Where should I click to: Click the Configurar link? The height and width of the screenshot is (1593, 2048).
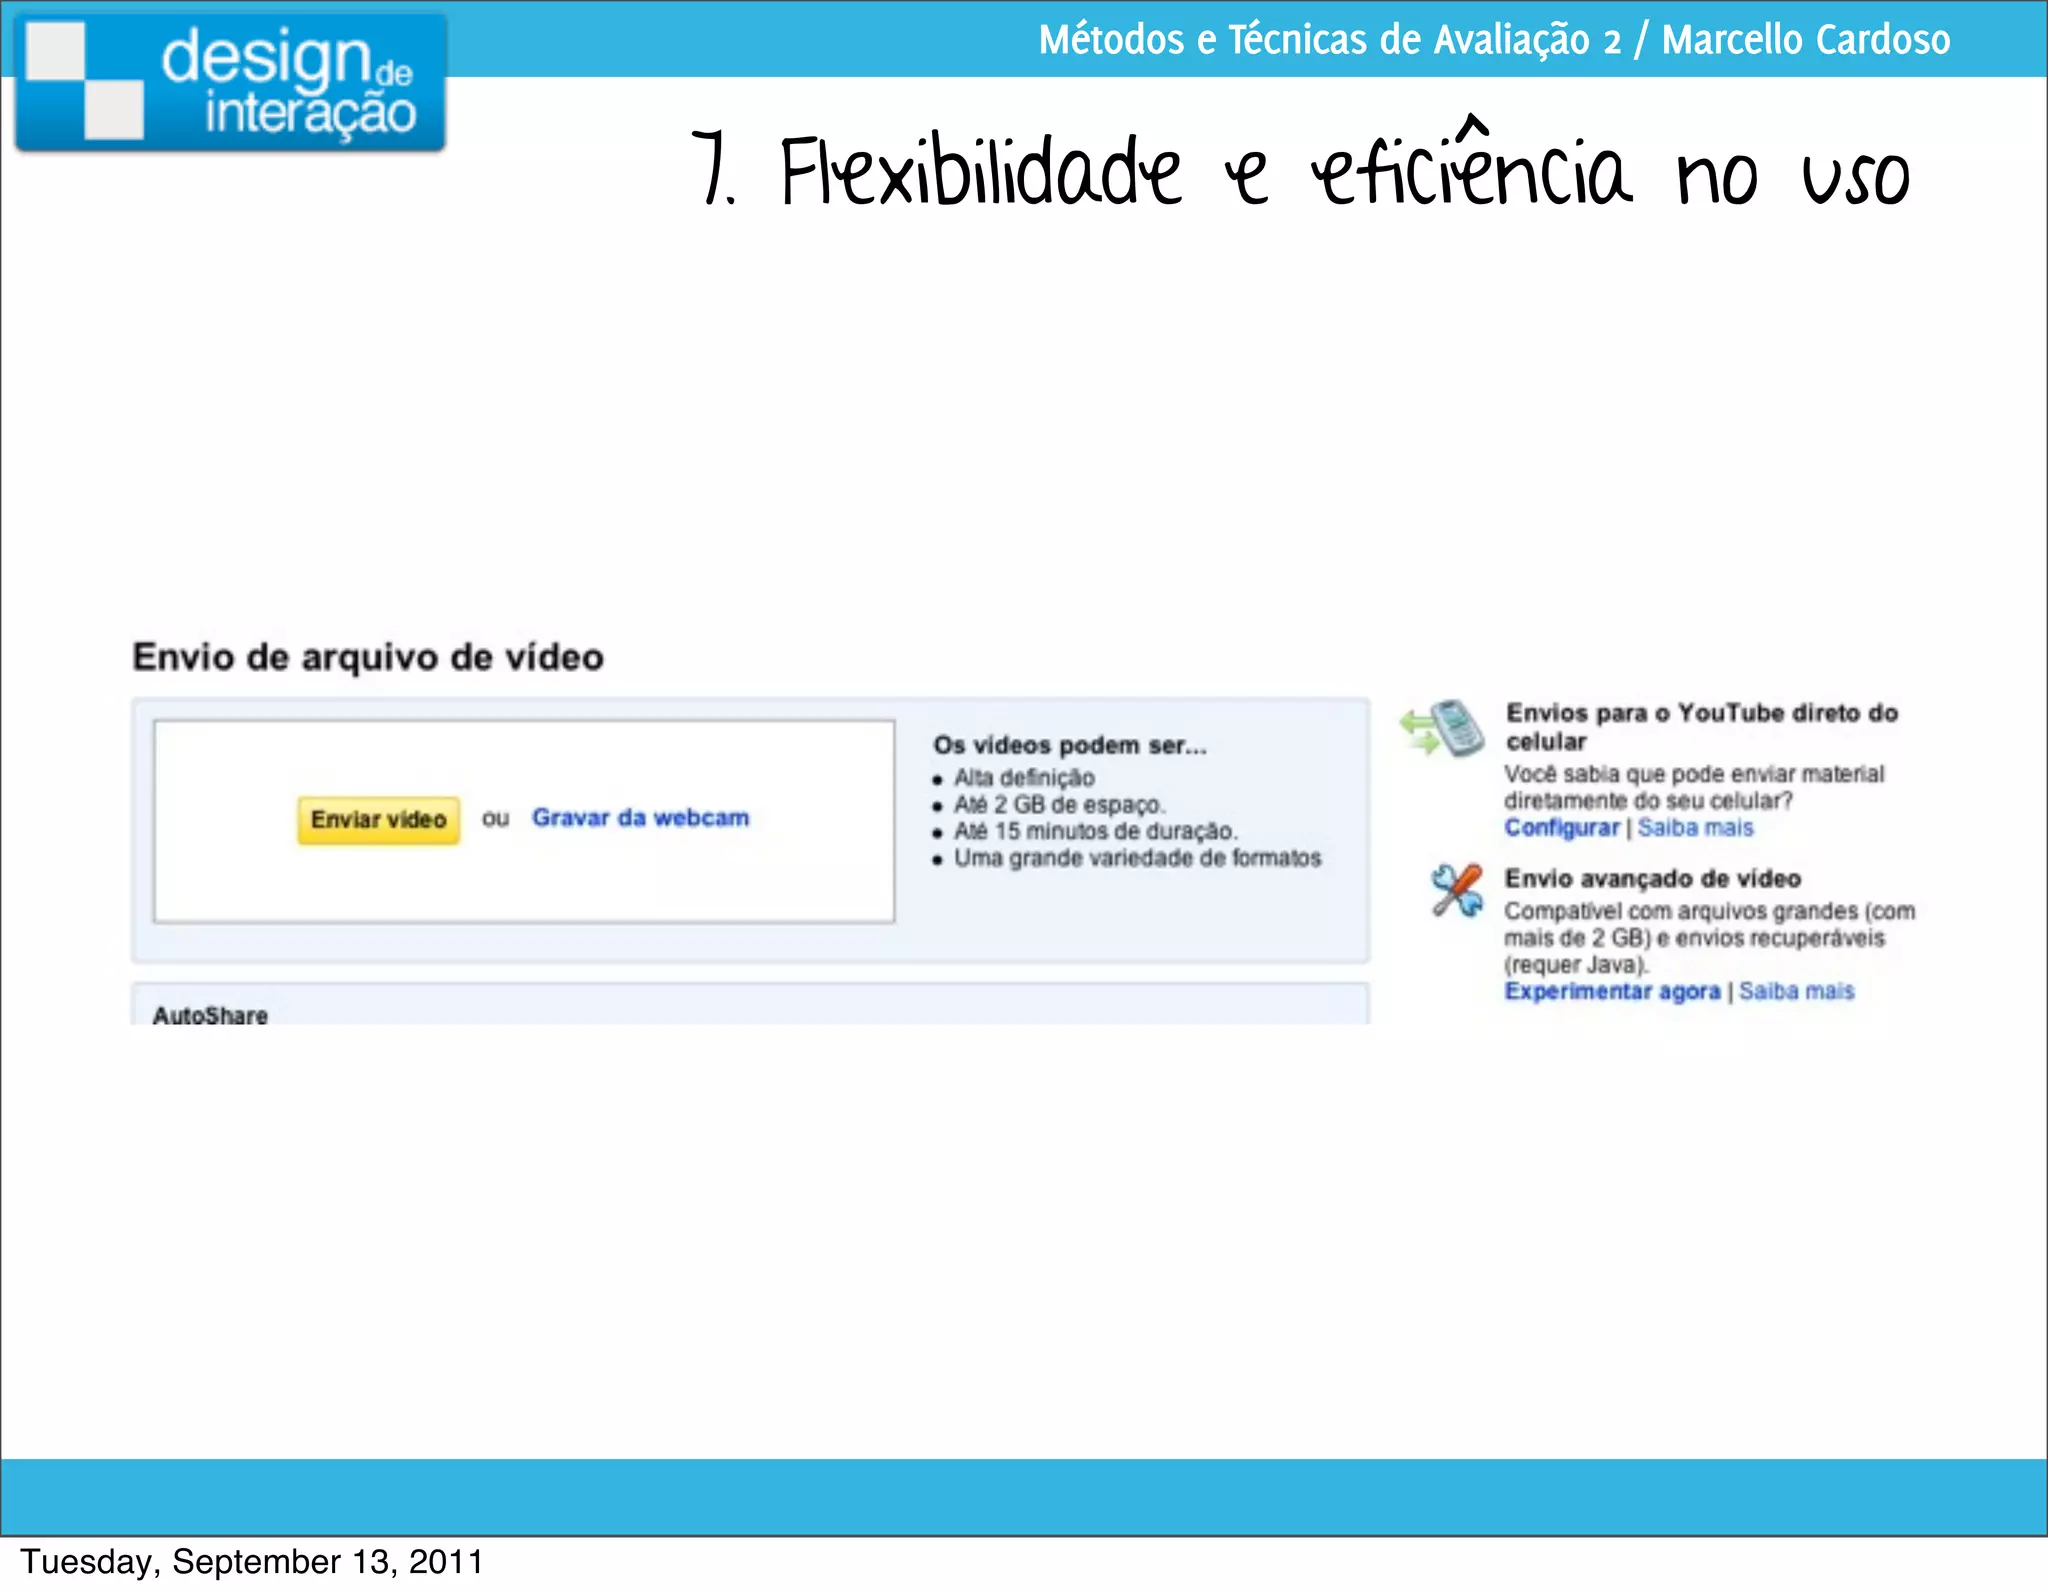pyautogui.click(x=1561, y=828)
